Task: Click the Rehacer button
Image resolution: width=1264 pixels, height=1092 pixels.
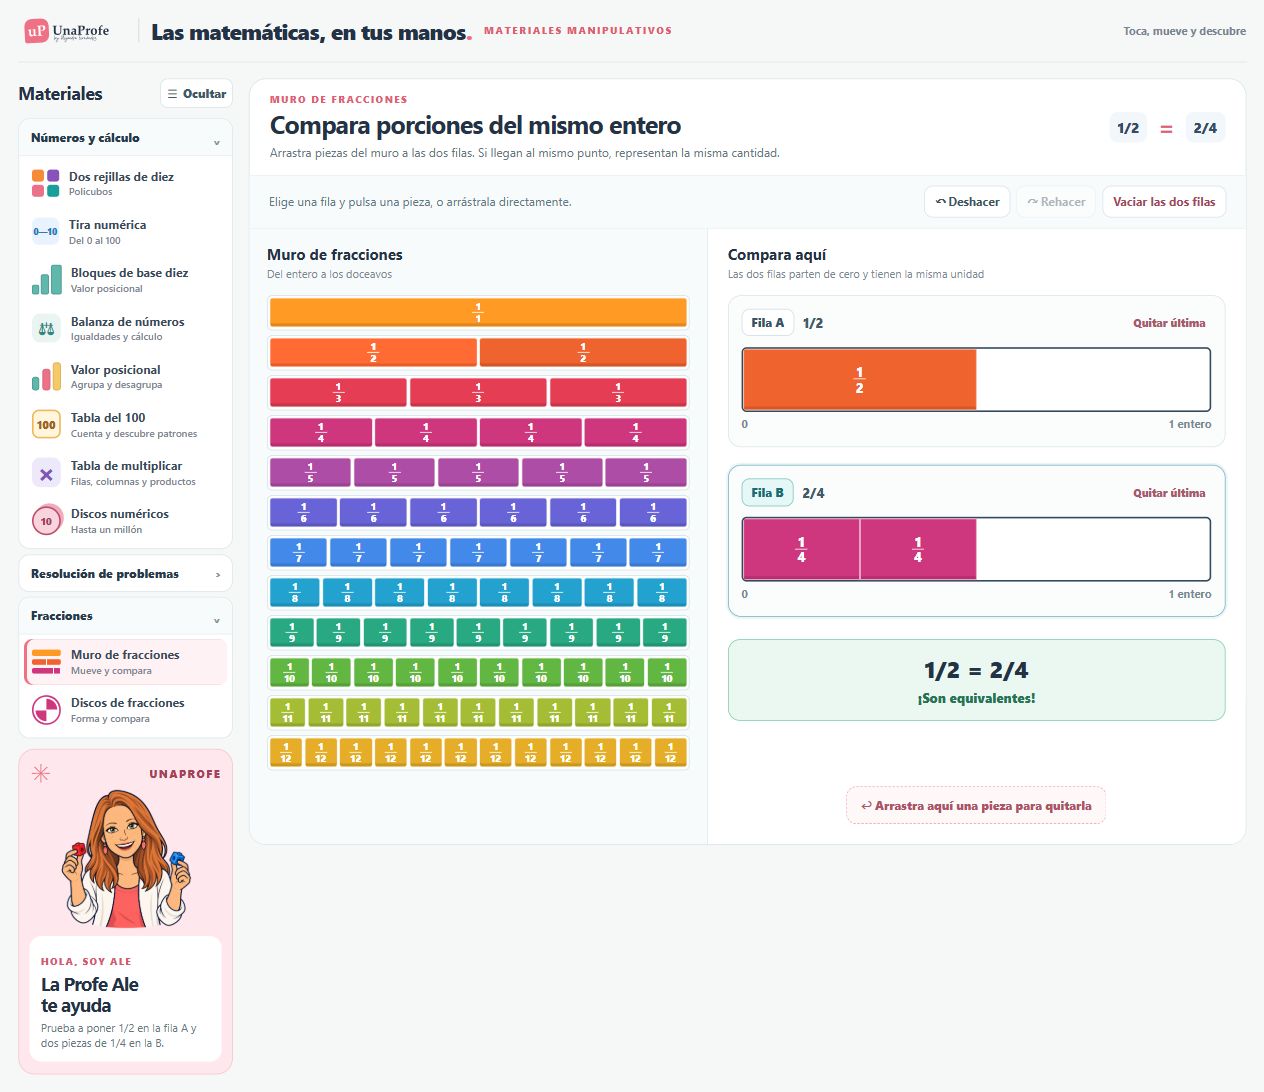Action: tap(1056, 202)
